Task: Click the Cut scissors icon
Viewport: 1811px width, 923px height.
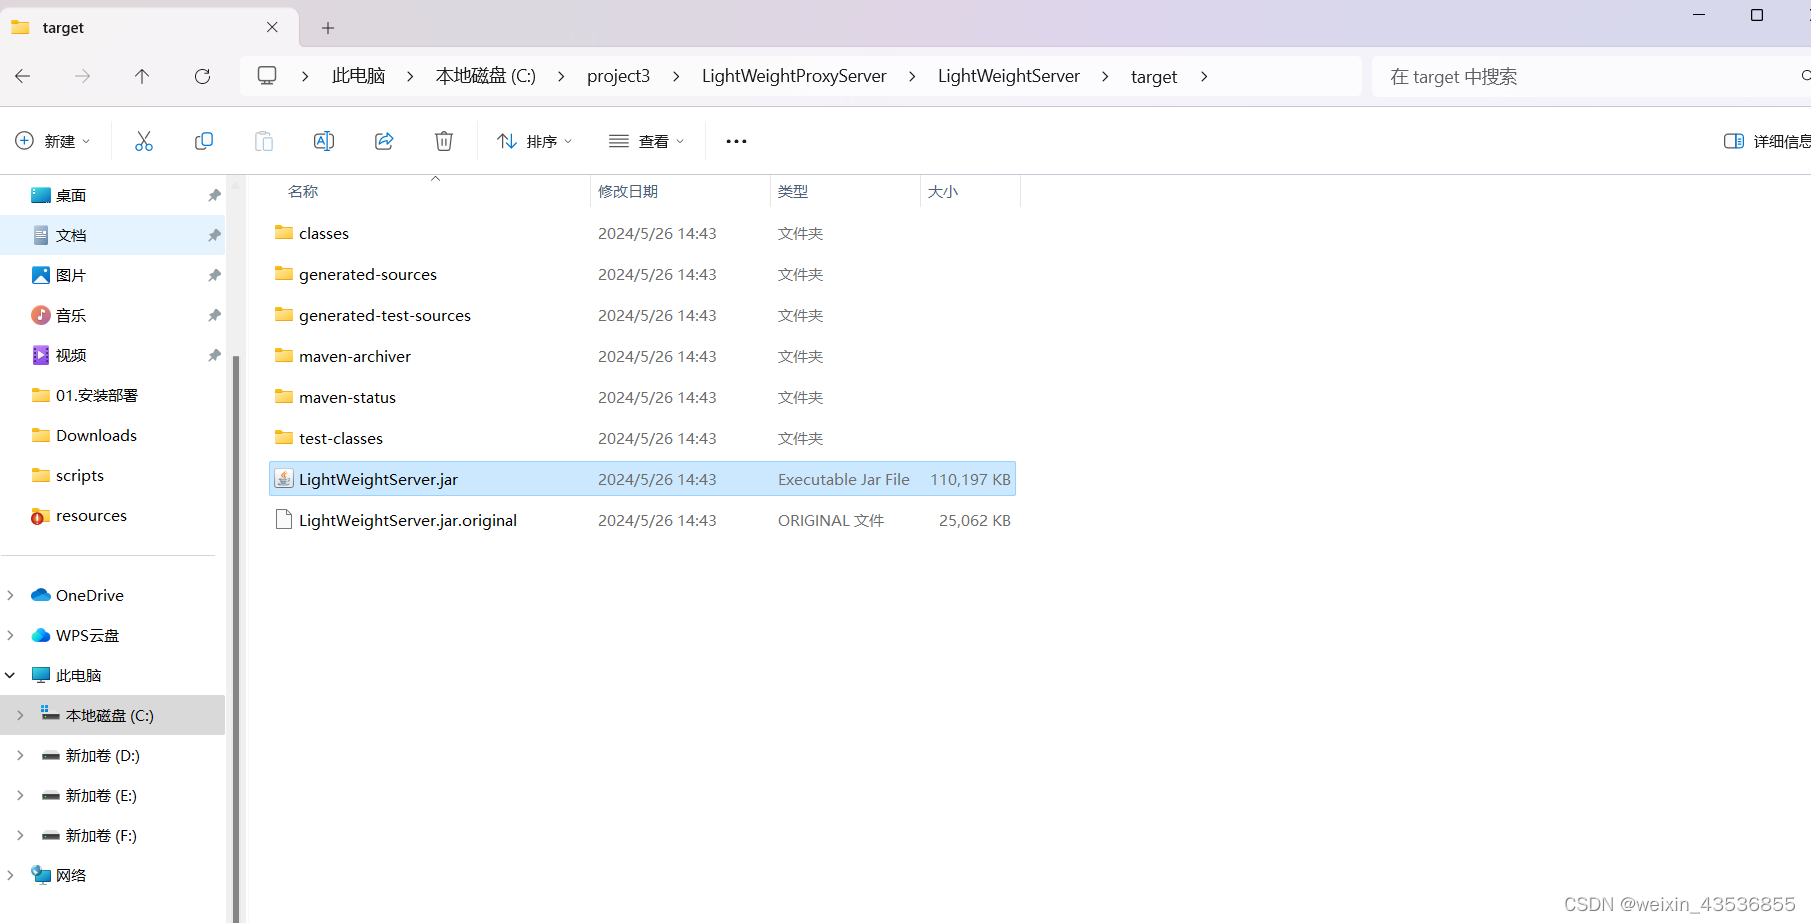Action: tap(144, 141)
